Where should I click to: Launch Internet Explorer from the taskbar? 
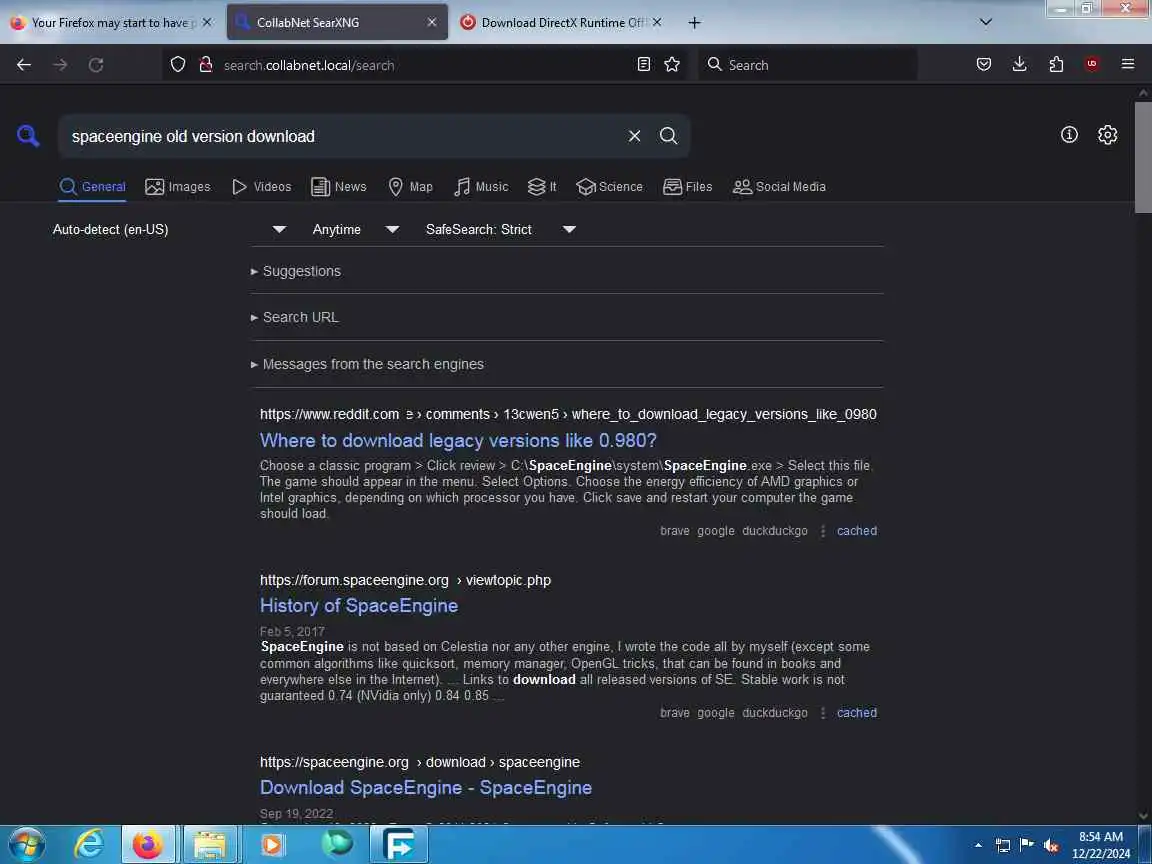pyautogui.click(x=89, y=845)
